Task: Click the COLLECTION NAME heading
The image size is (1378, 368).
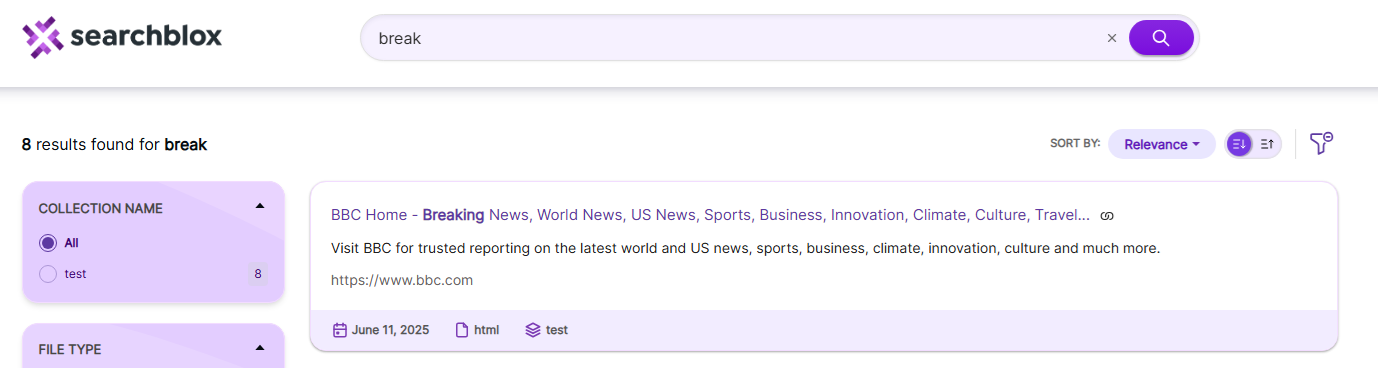Action: coord(100,209)
